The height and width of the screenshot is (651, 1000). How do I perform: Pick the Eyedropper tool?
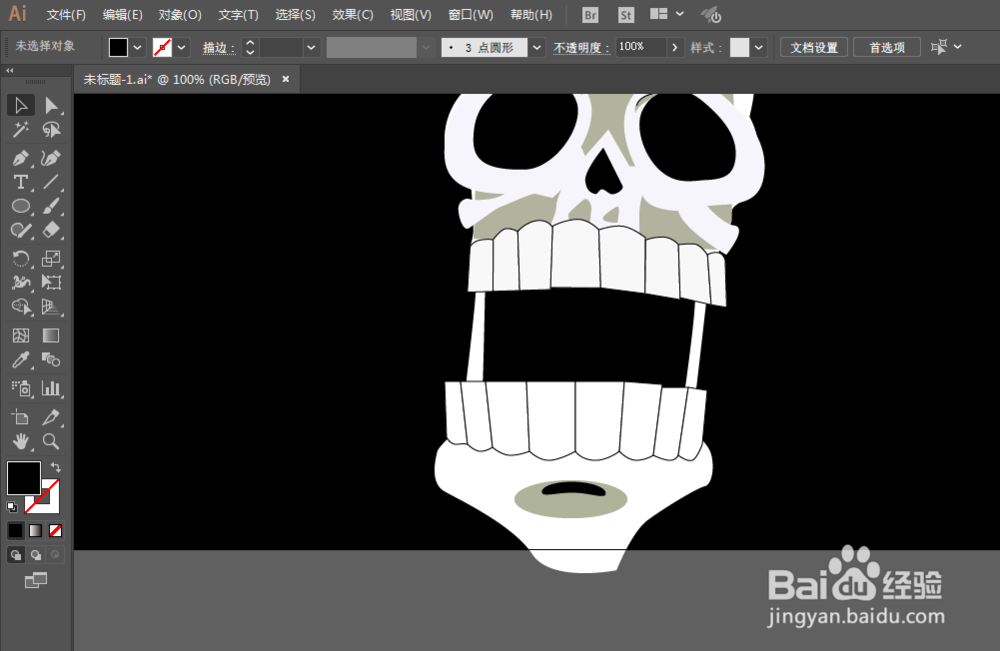click(x=20, y=360)
